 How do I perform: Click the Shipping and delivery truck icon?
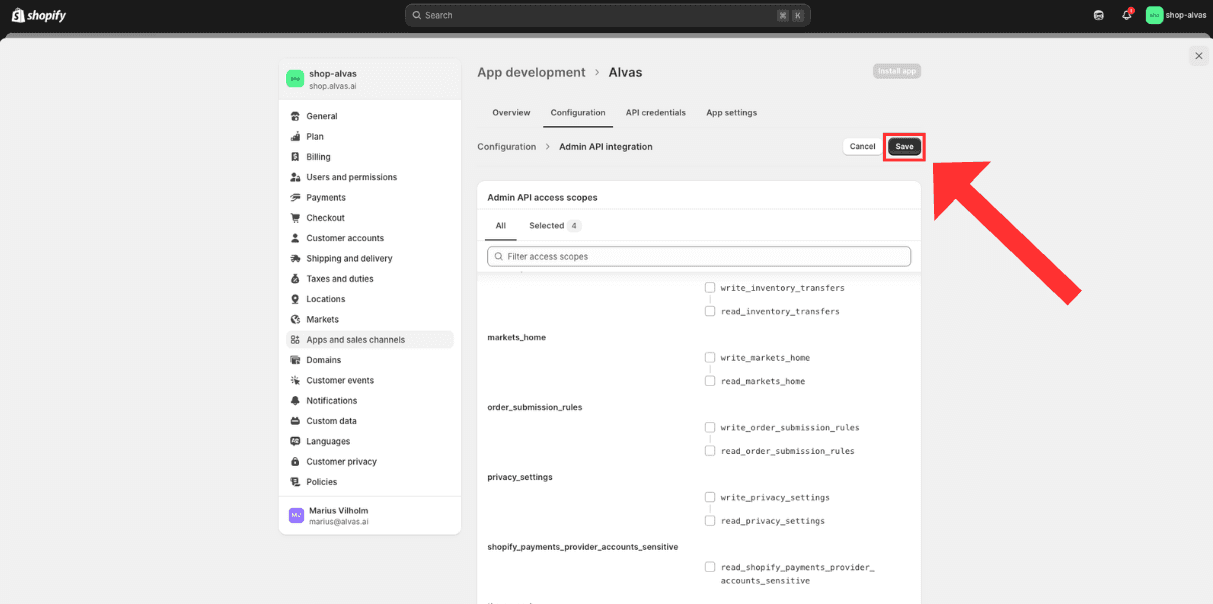(295, 258)
